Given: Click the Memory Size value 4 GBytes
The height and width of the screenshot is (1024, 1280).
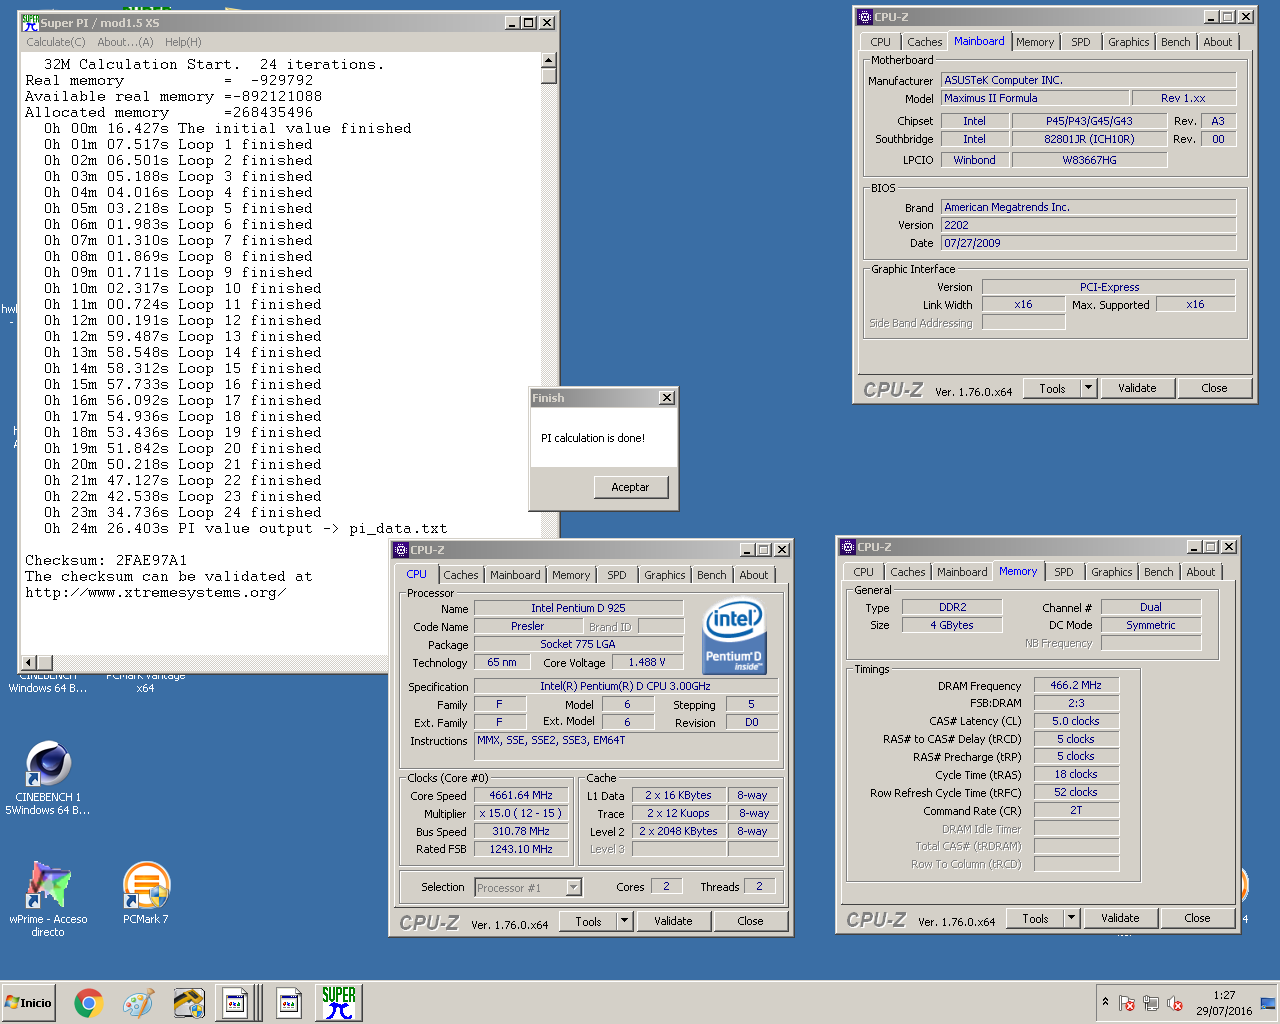Looking at the screenshot, I should [x=952, y=625].
